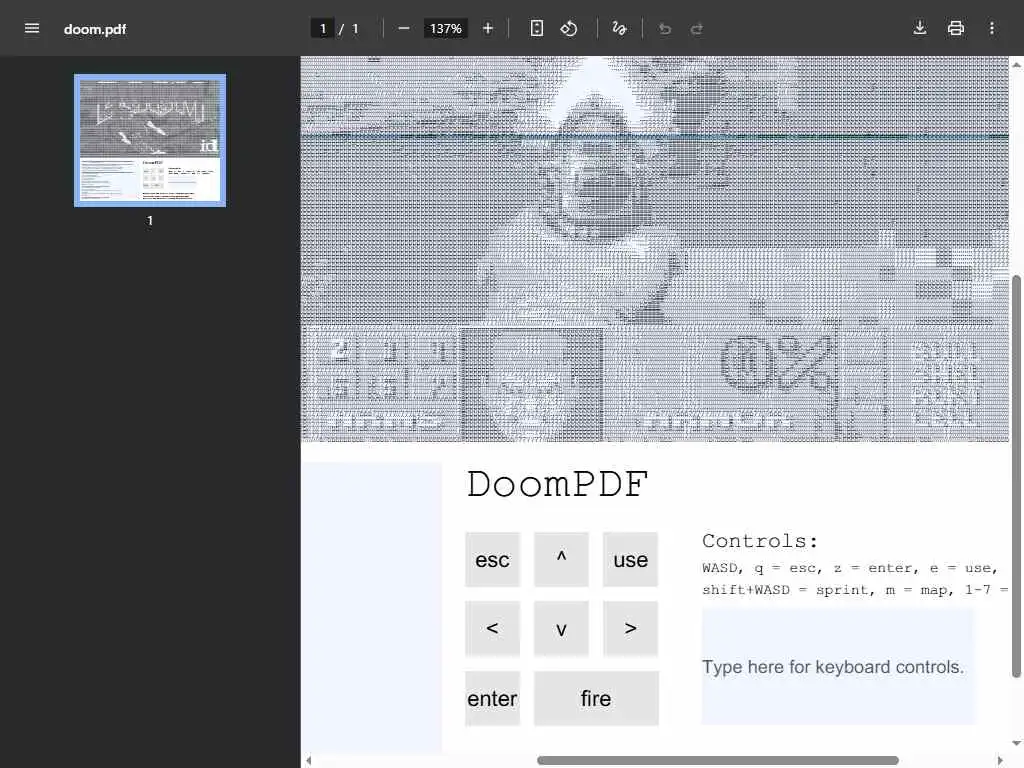Zoom in with the plus icon
This screenshot has height=768, width=1024.
pyautogui.click(x=487, y=29)
